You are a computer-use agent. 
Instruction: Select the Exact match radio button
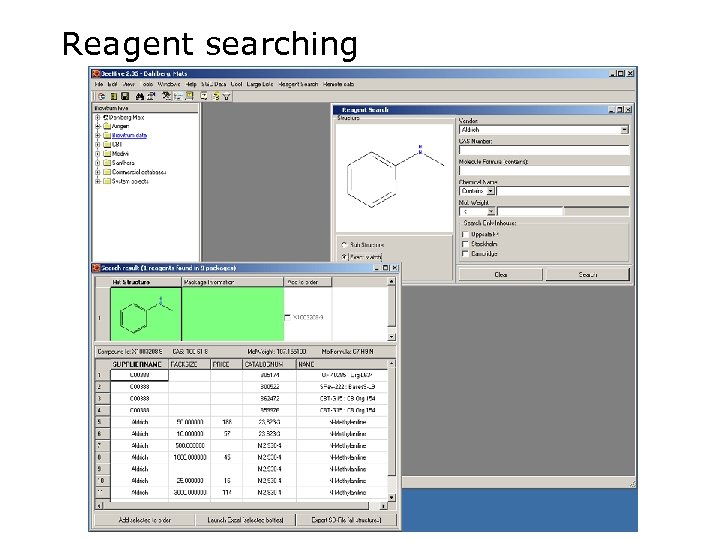[344, 257]
